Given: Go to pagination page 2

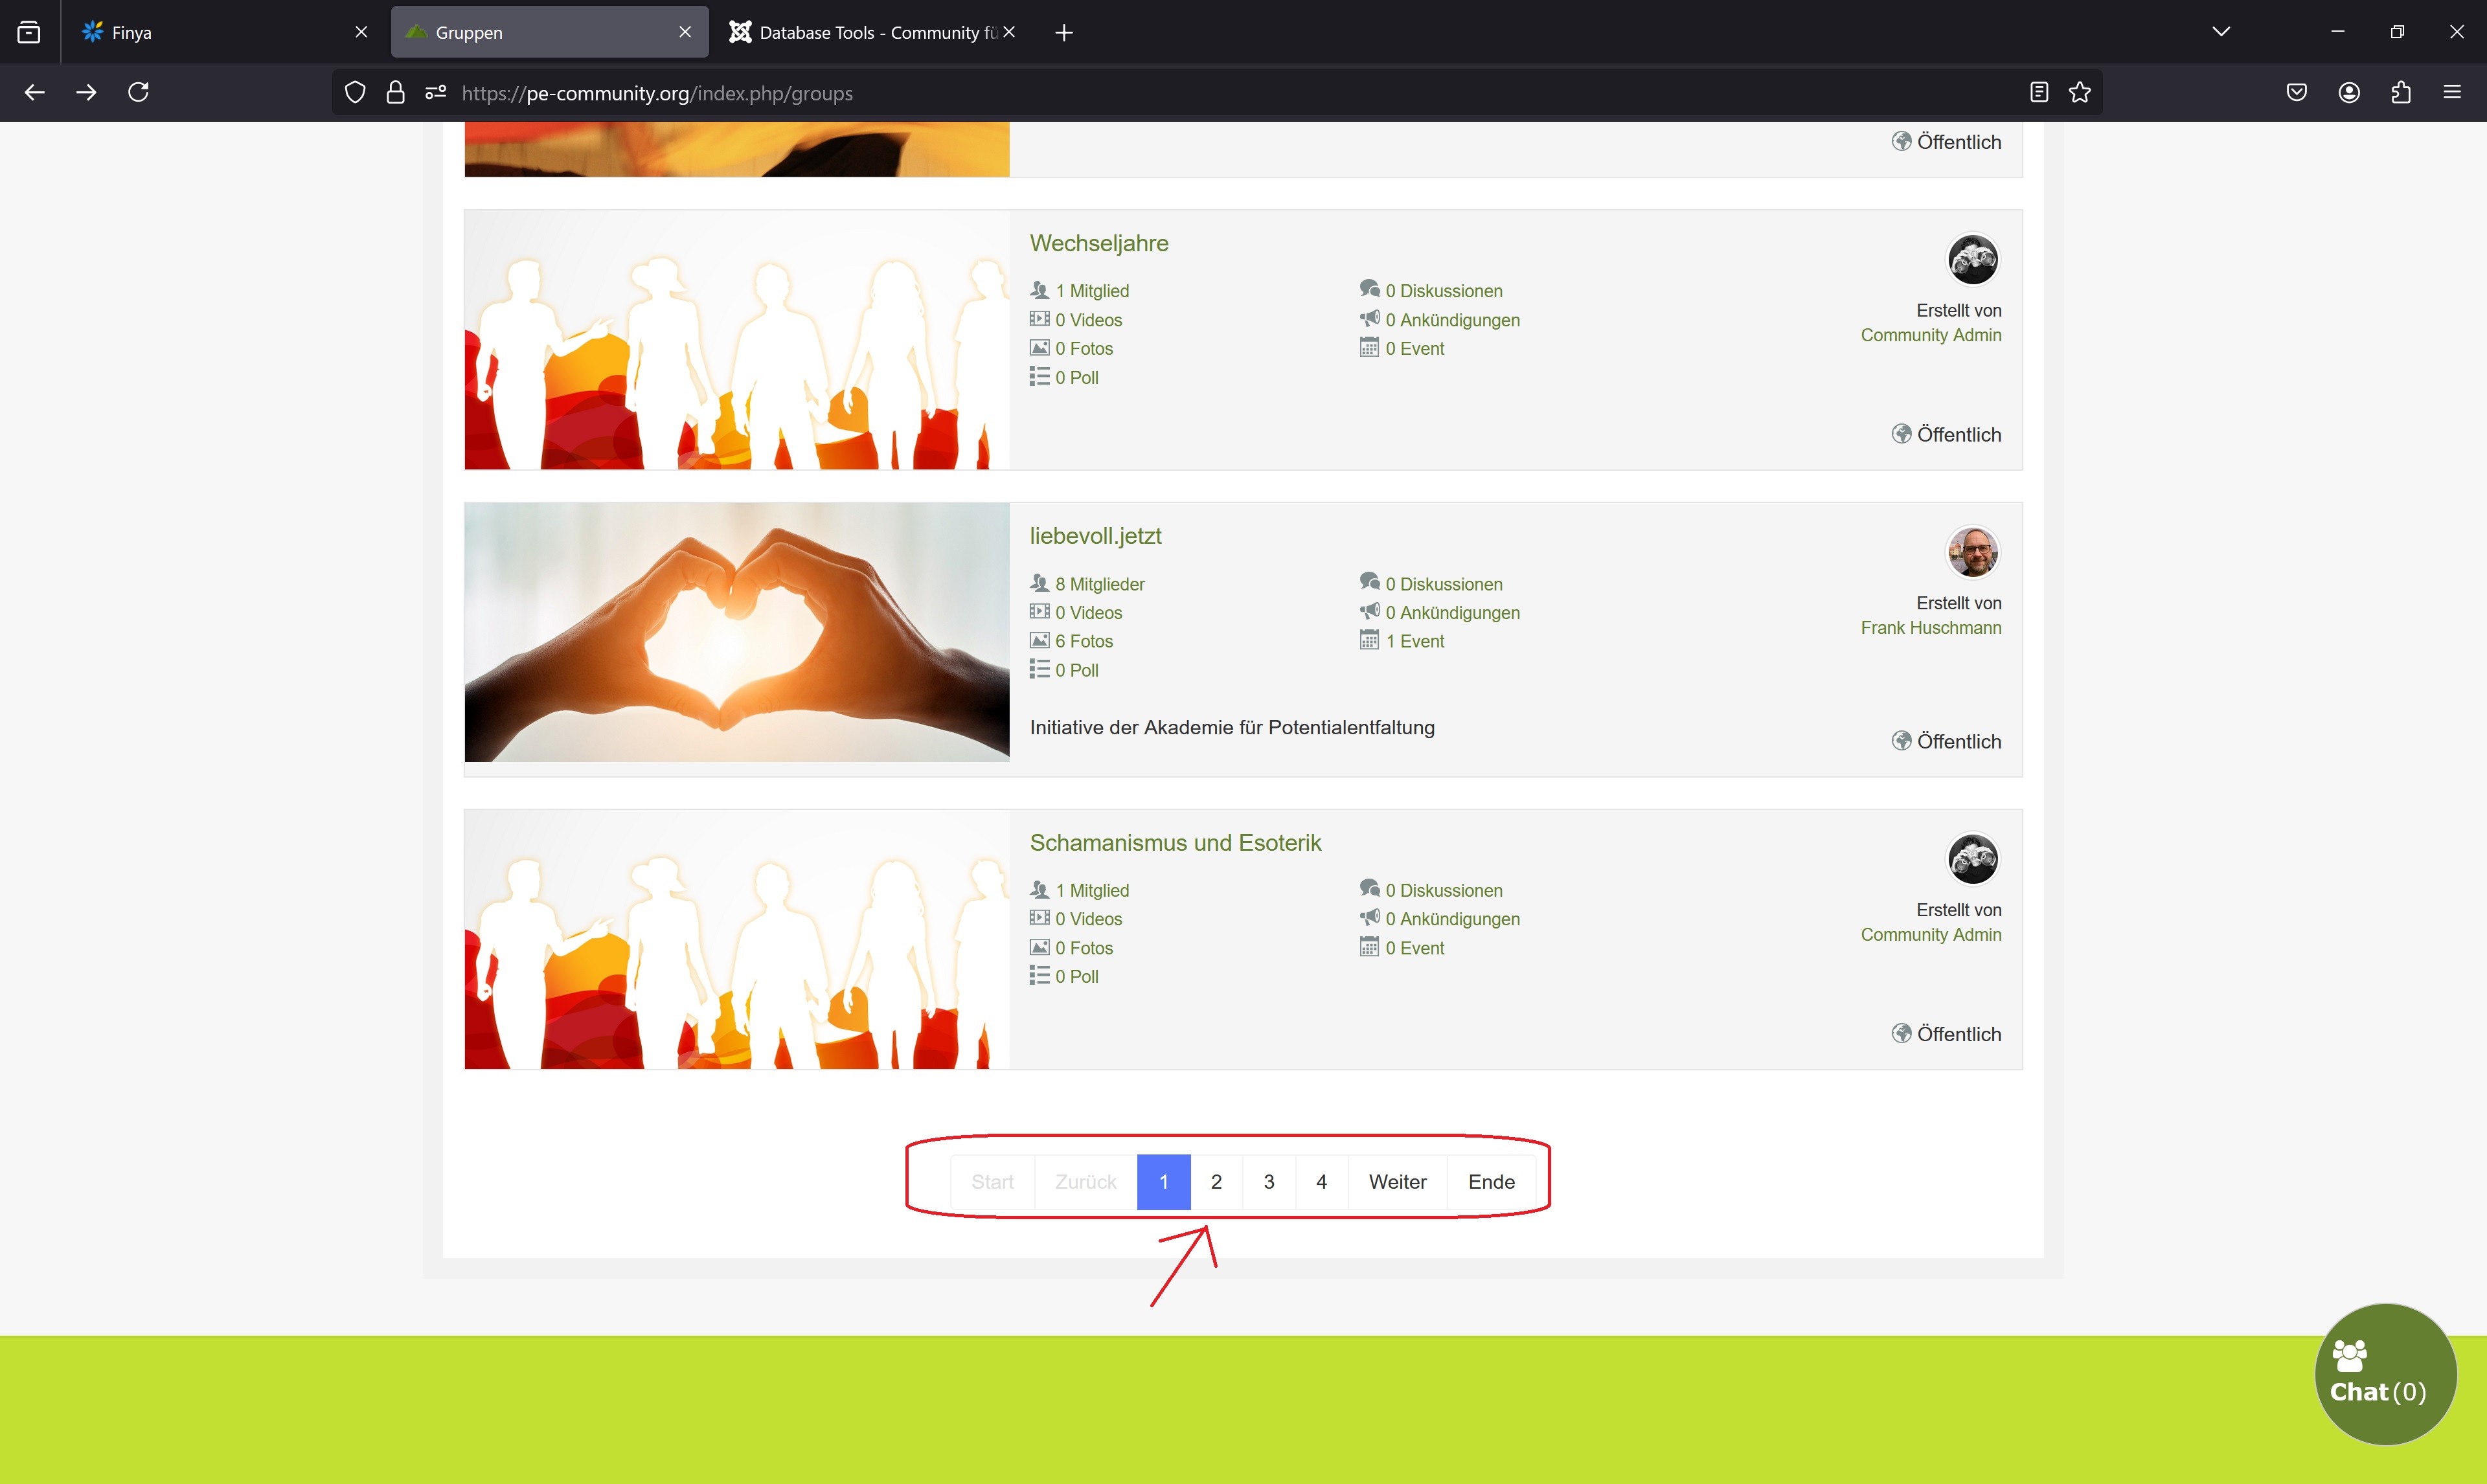Looking at the screenshot, I should pyautogui.click(x=1216, y=1182).
